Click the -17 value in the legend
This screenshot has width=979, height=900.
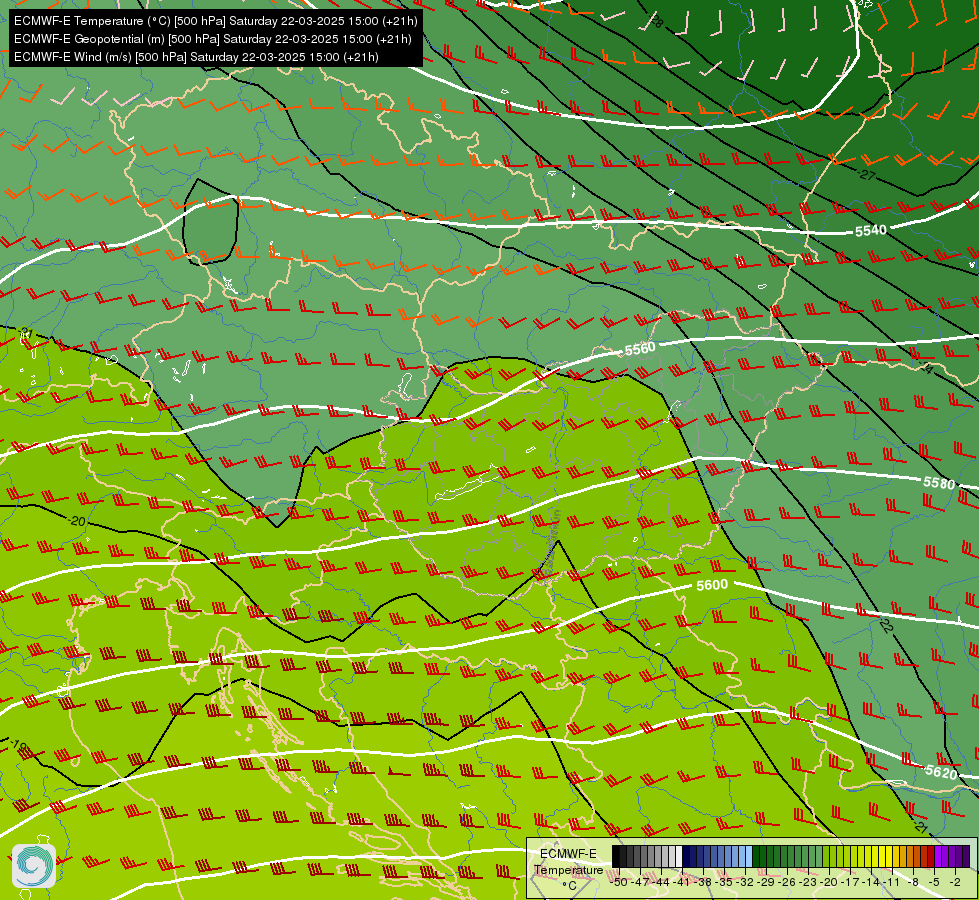click(850, 882)
